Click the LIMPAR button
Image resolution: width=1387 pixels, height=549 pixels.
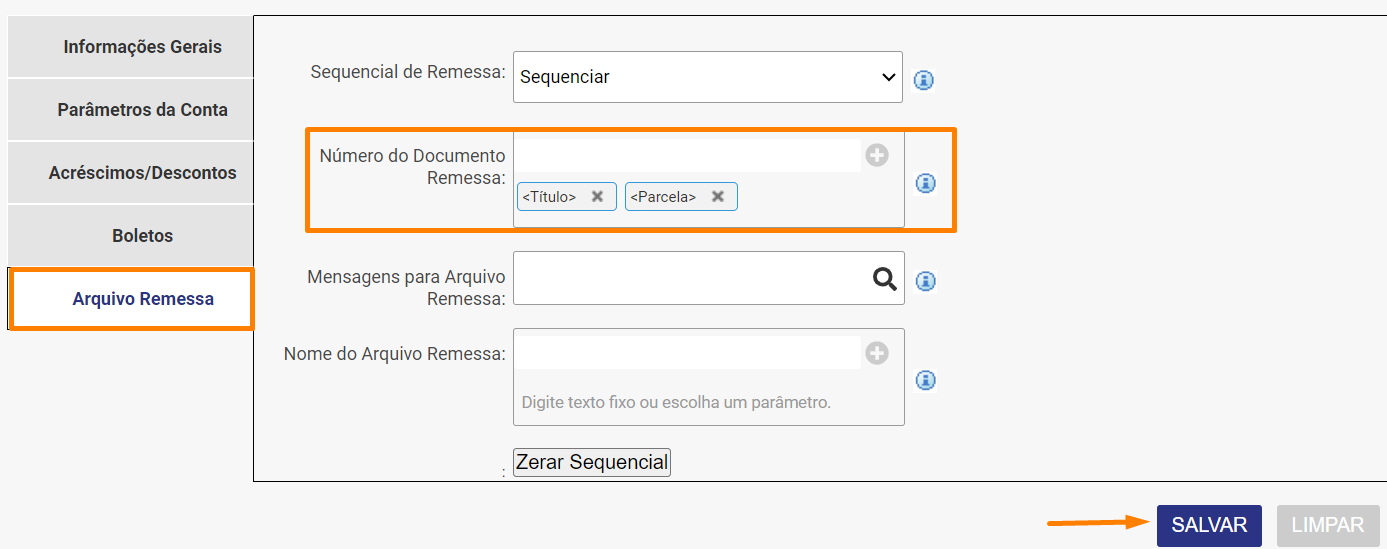(1327, 525)
